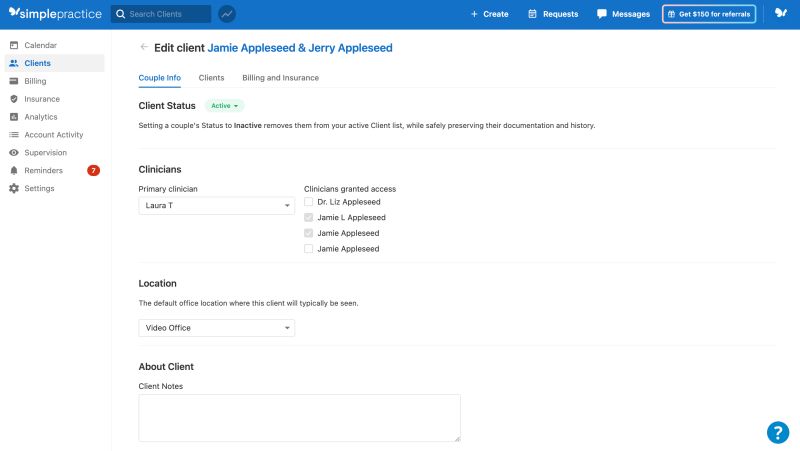
Task: Grab the Client Notes resize handle
Action: pyautogui.click(x=457, y=438)
